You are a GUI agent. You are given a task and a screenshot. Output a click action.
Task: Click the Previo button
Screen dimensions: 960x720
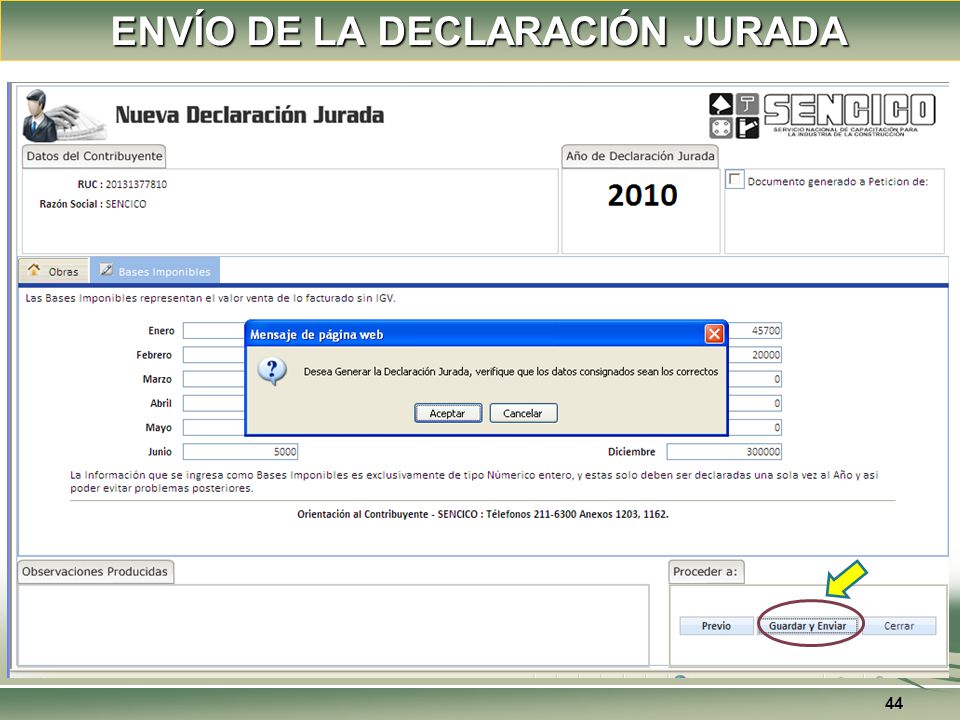(716, 626)
